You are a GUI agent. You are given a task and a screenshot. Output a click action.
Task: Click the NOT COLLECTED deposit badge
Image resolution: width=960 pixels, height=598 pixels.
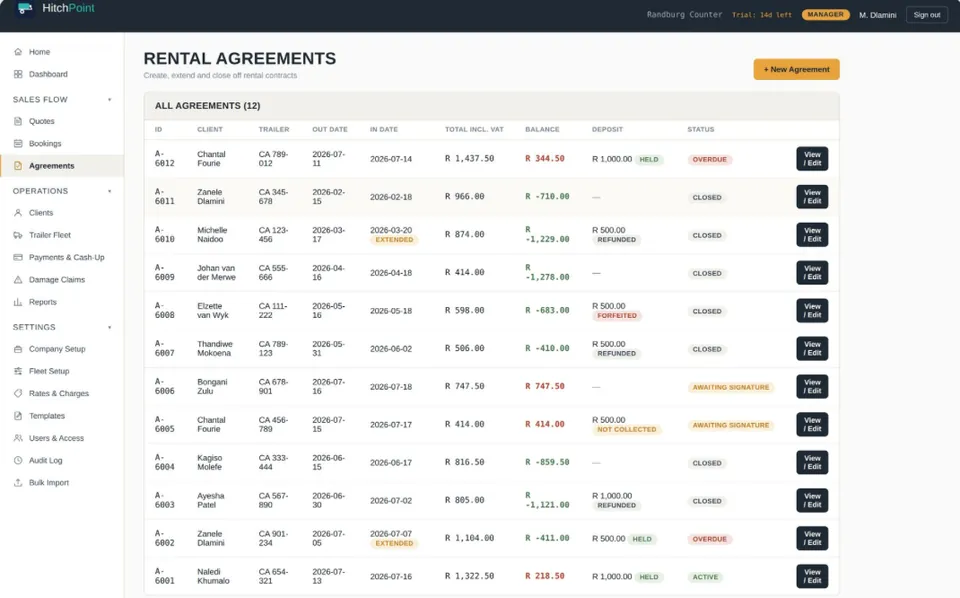click(626, 430)
